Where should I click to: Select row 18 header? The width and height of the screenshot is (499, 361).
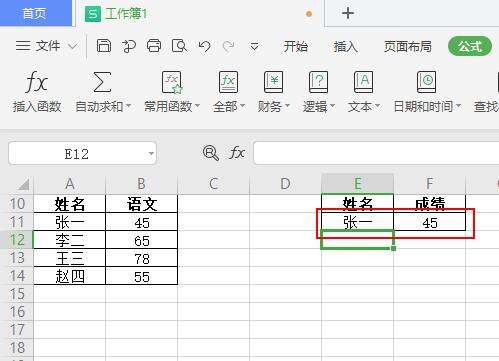pyautogui.click(x=17, y=348)
